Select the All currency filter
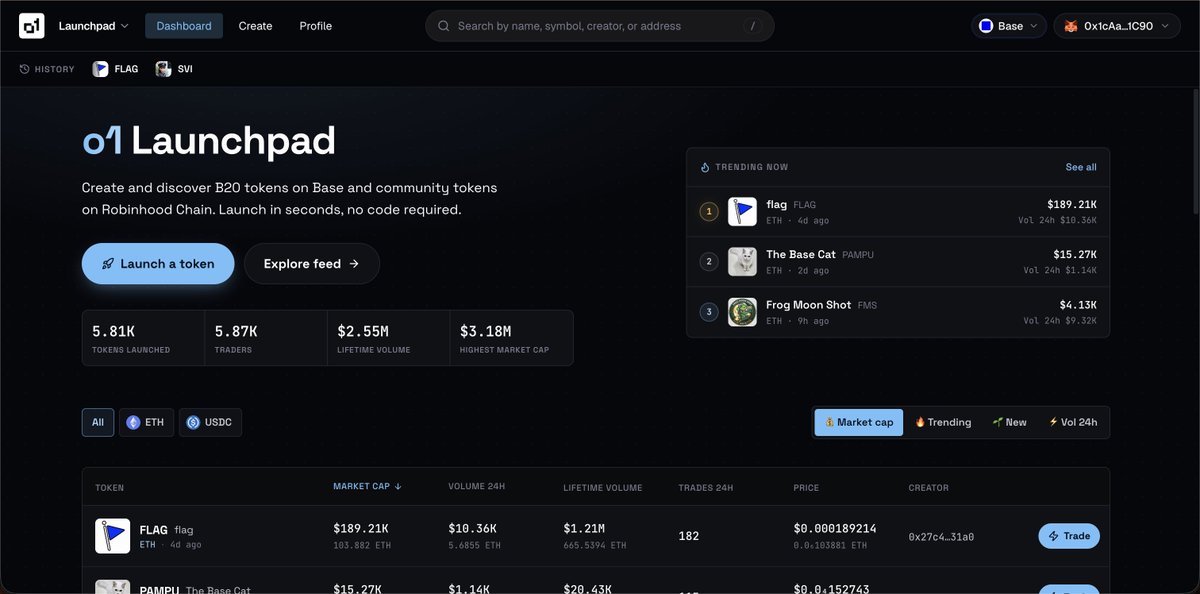1200x594 pixels. pos(98,422)
